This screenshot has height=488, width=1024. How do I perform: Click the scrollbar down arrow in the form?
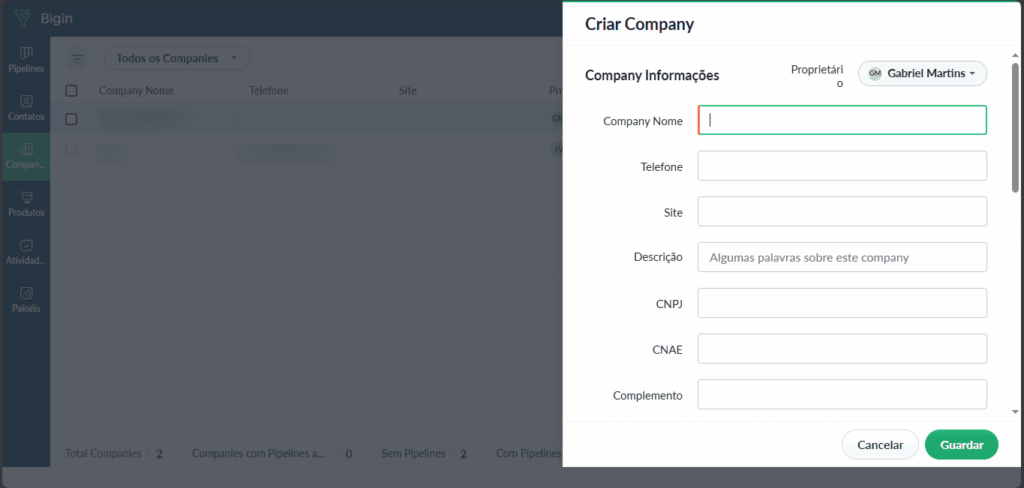point(1016,411)
